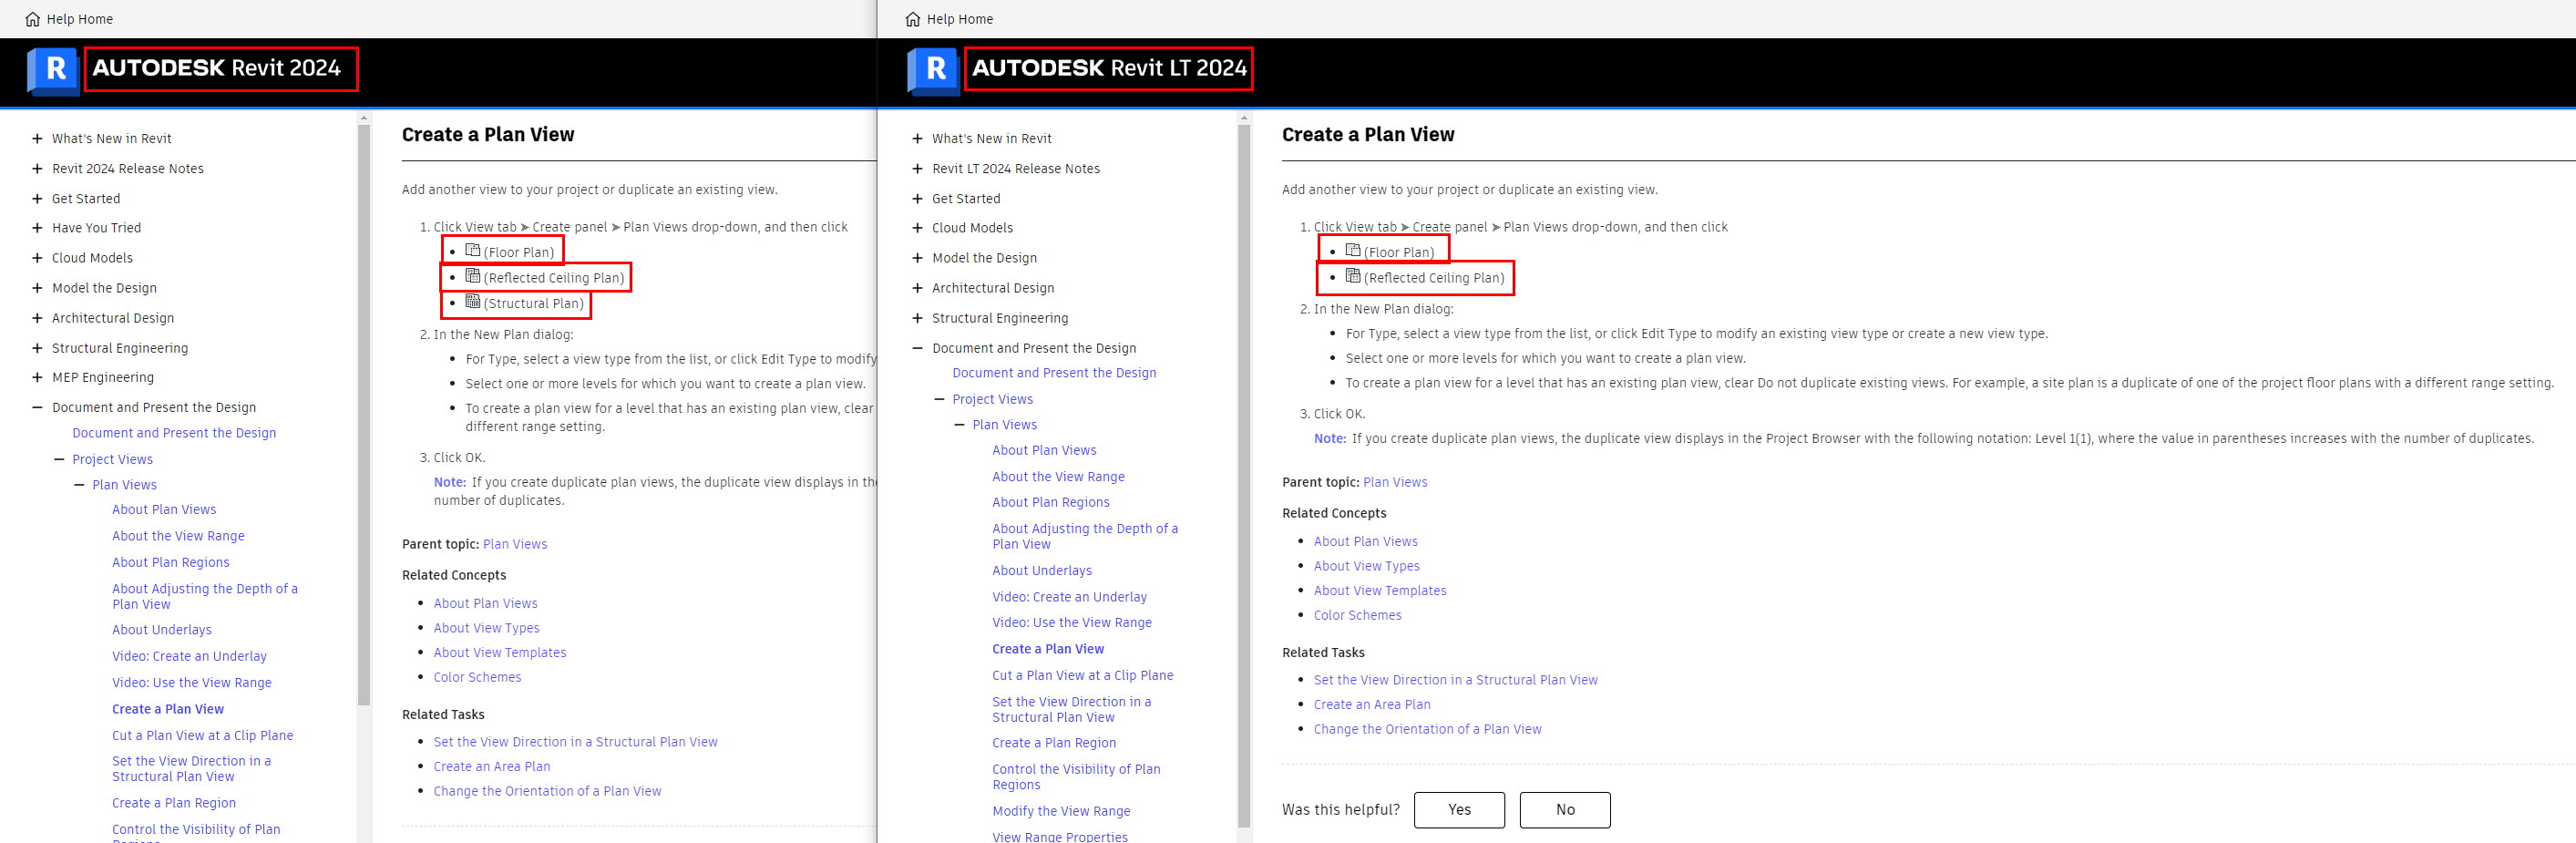Open About Adjusting the Depth of a Plan View in Revit LT sidebar
Screen dimensions: 2576x843
pos(1085,536)
